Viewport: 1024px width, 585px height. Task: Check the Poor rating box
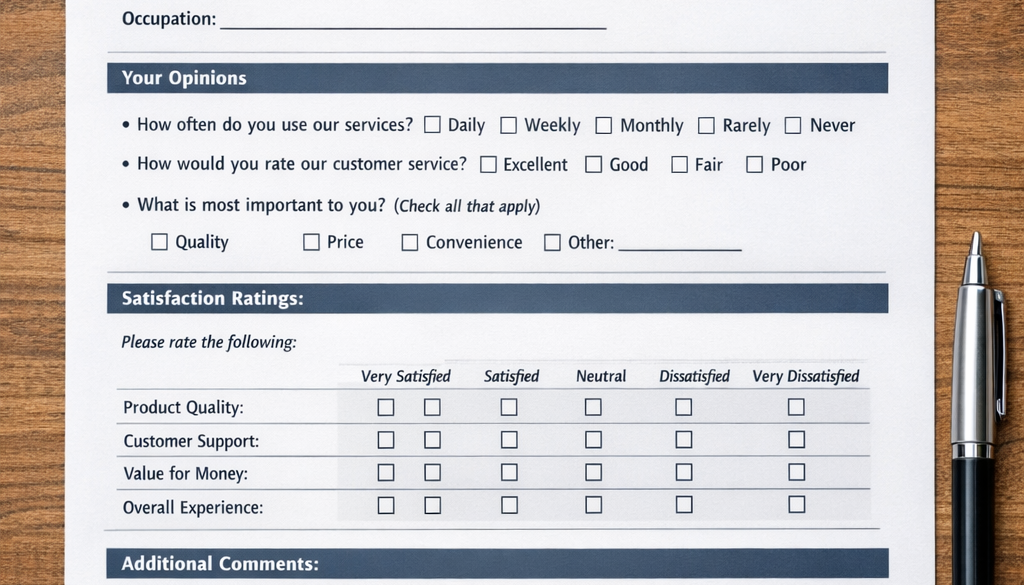tap(755, 164)
